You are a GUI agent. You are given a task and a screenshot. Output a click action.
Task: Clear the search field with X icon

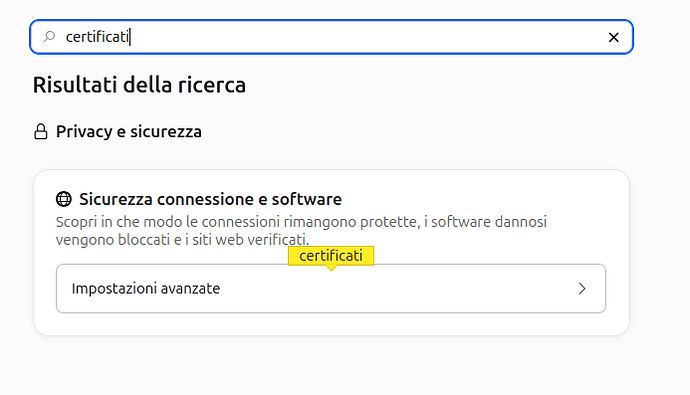(x=613, y=37)
